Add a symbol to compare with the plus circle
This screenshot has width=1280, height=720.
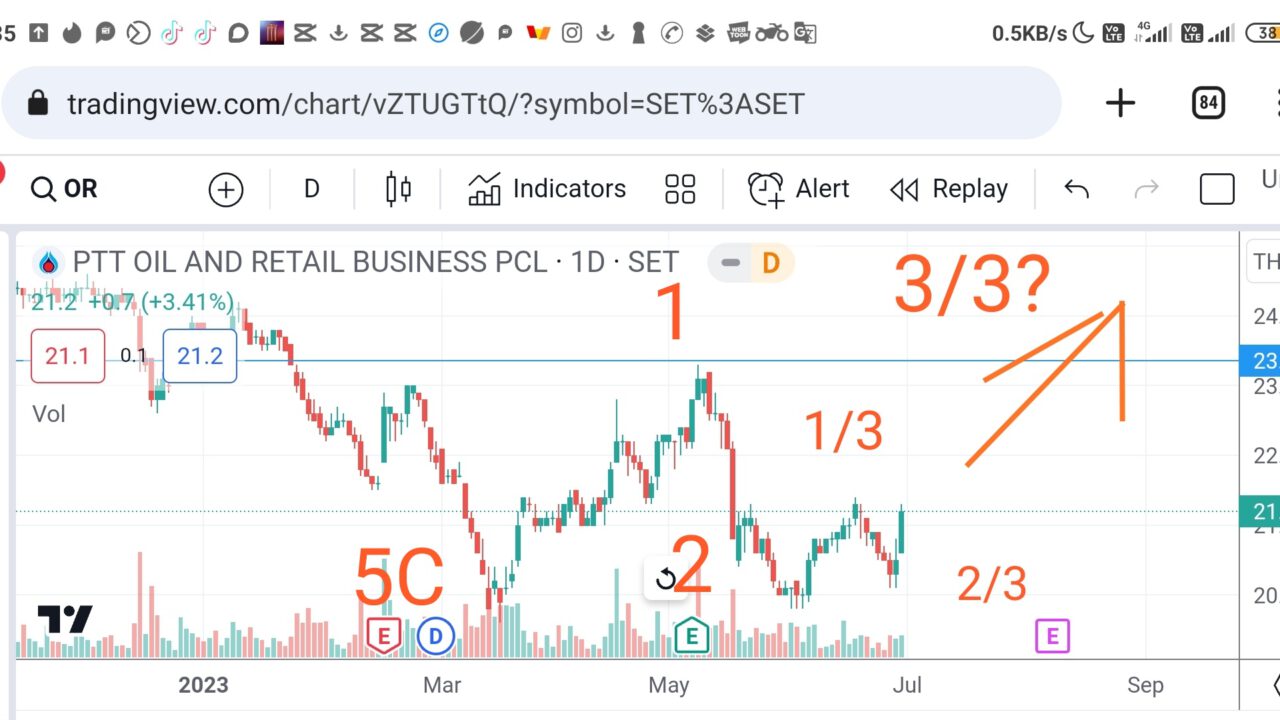(226, 189)
